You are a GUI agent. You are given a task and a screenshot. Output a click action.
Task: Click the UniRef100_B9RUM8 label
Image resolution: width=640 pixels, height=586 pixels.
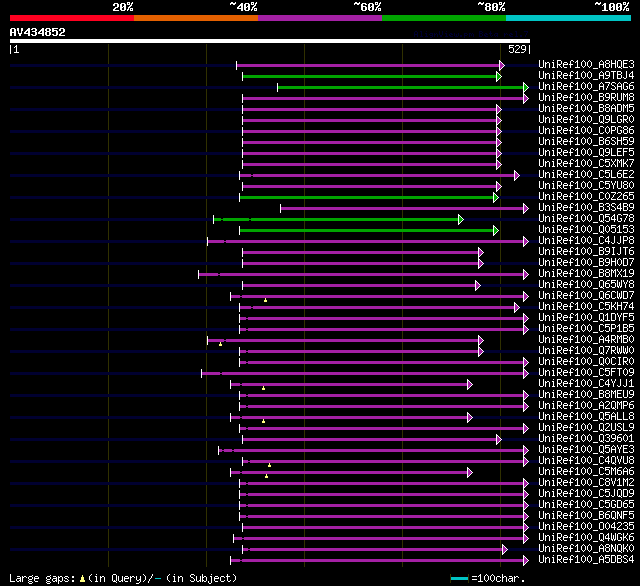[x=586, y=98]
